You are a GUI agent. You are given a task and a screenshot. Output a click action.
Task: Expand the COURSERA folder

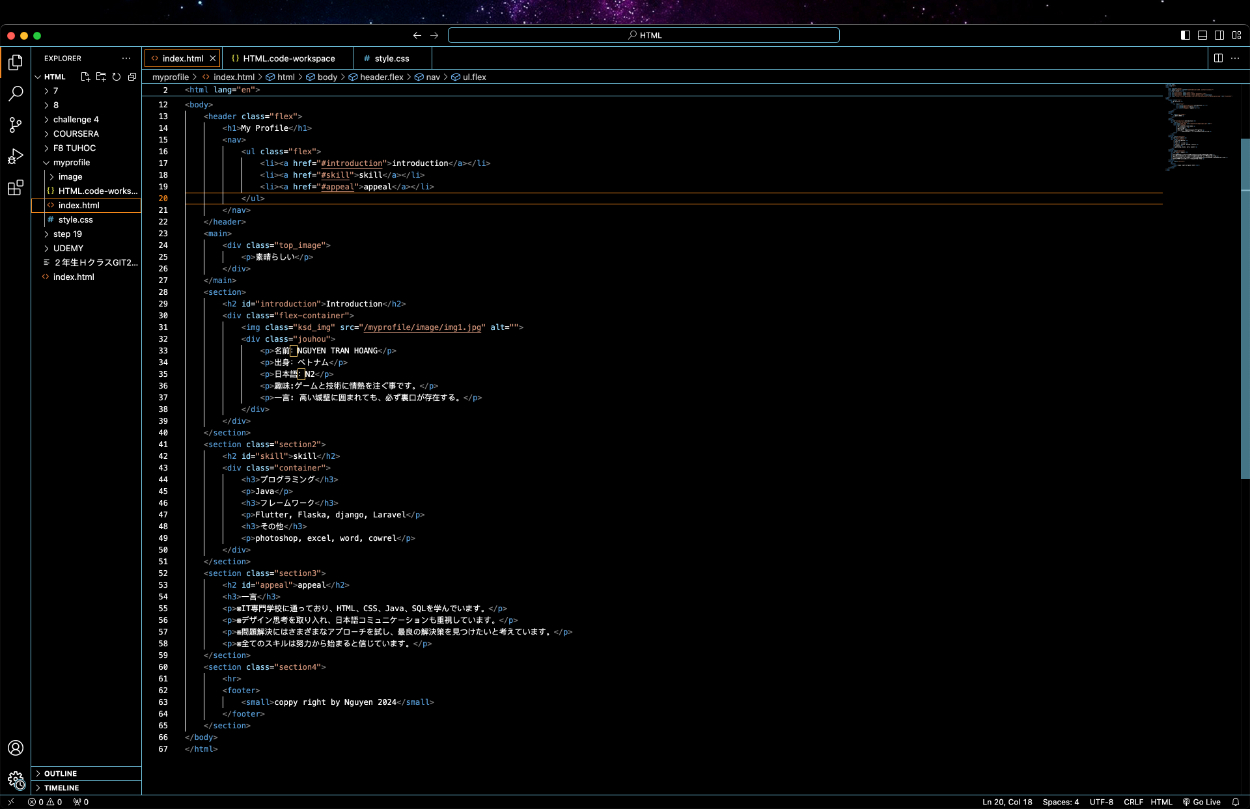click(75, 134)
